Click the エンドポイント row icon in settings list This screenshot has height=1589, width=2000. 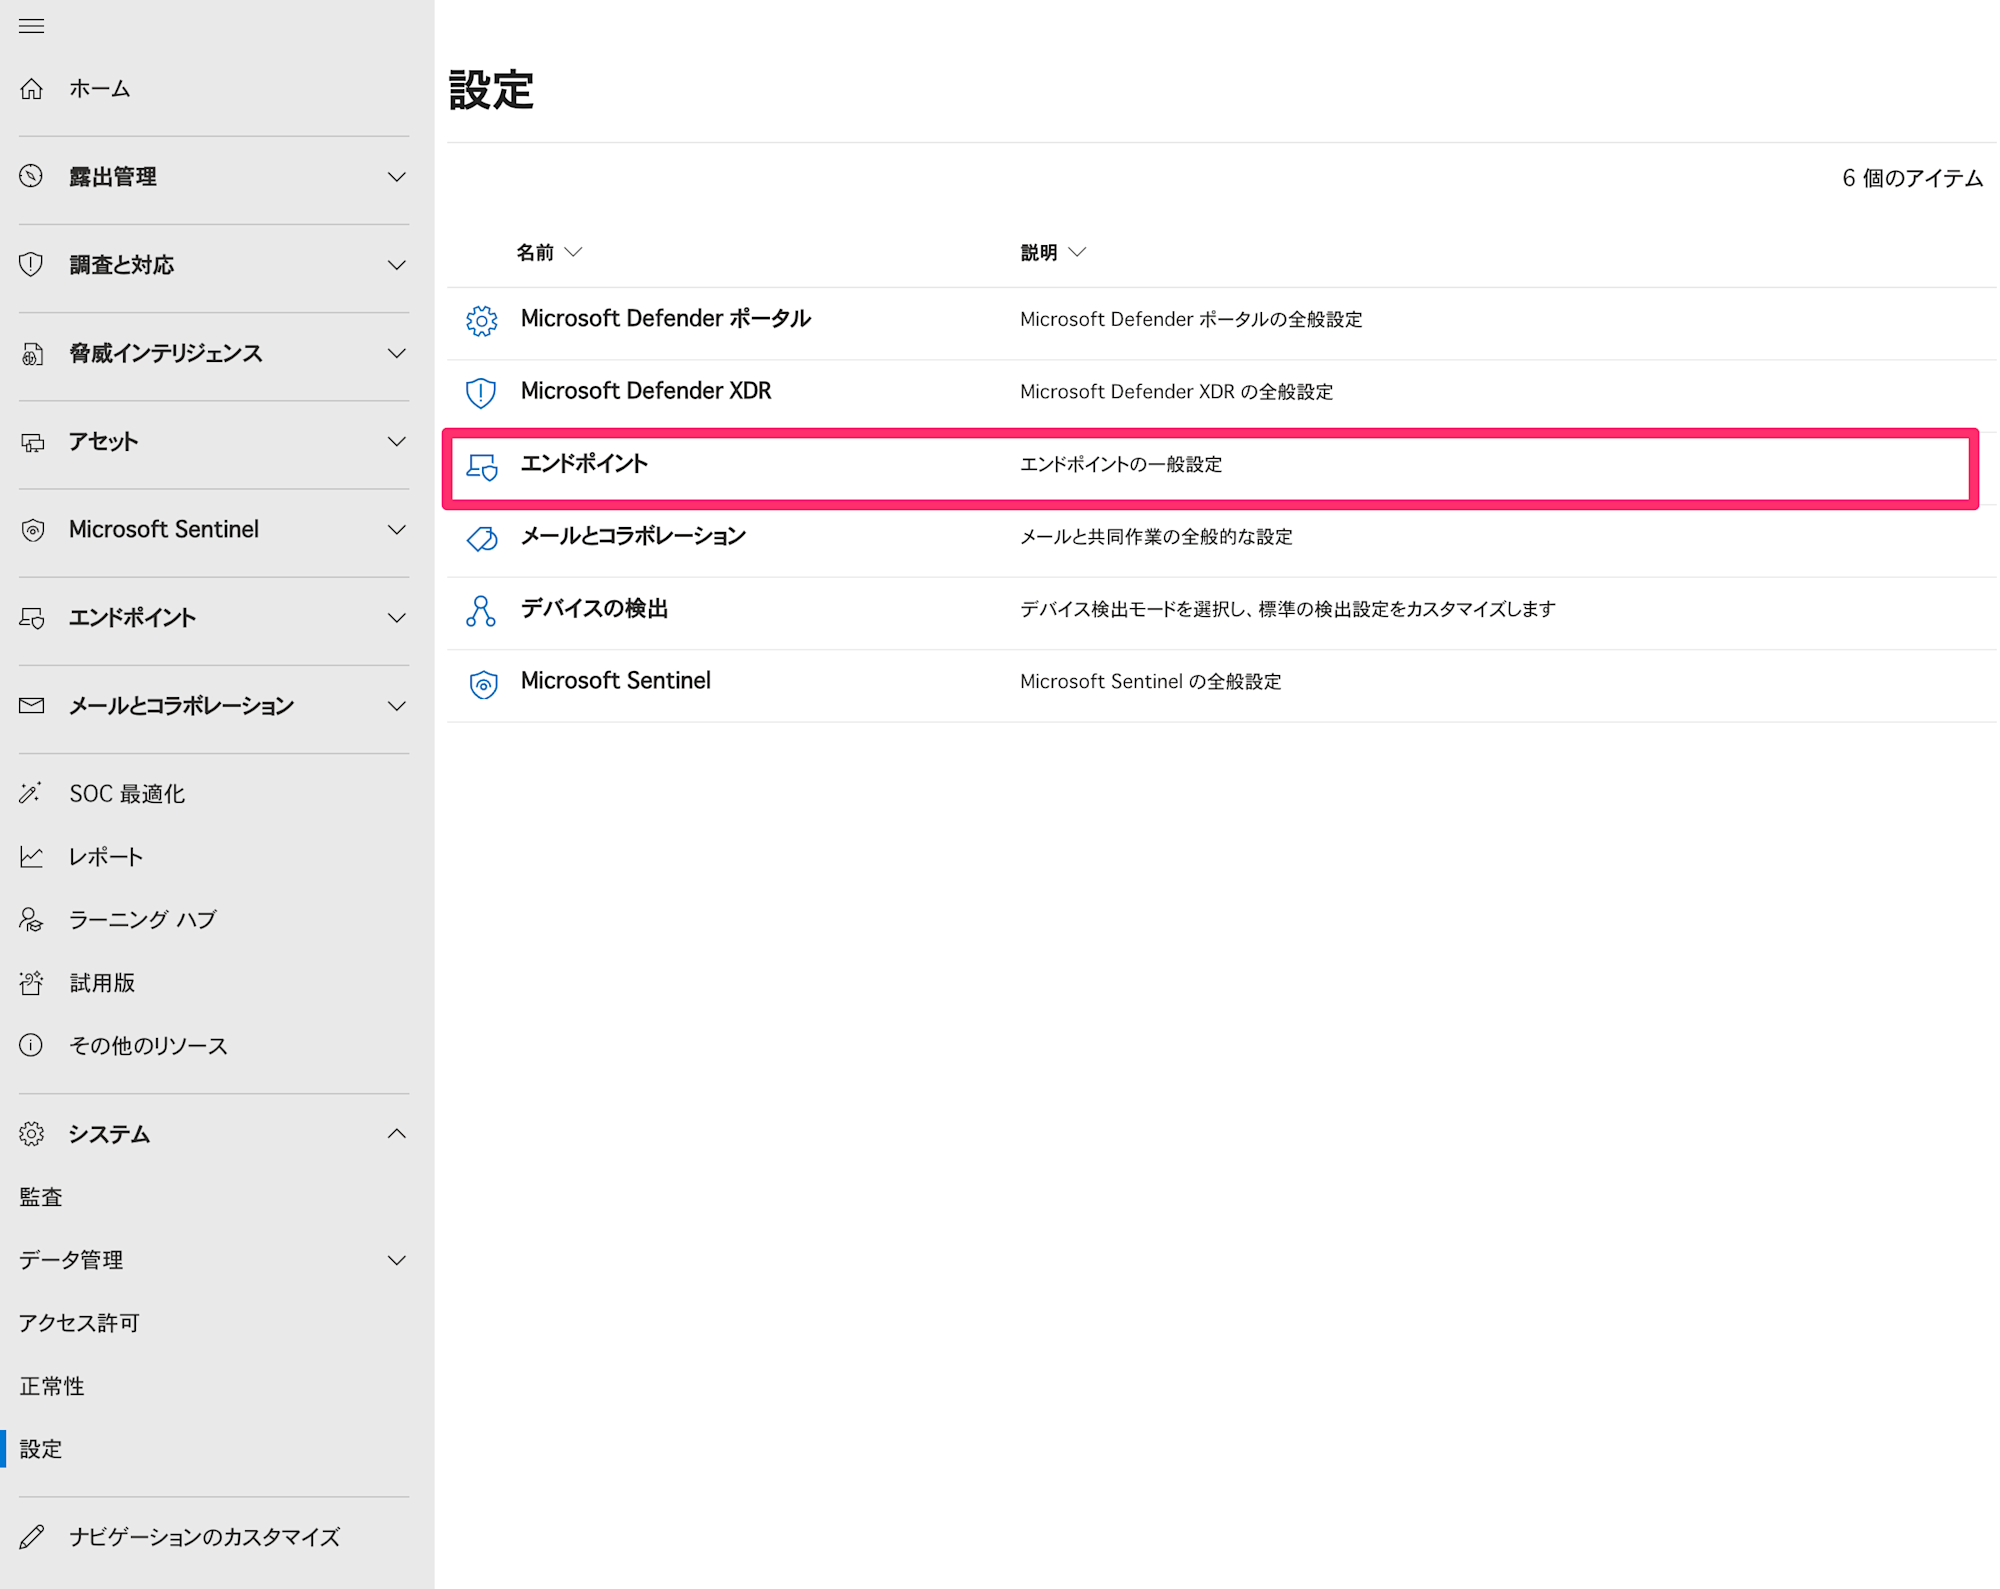pyautogui.click(x=482, y=466)
